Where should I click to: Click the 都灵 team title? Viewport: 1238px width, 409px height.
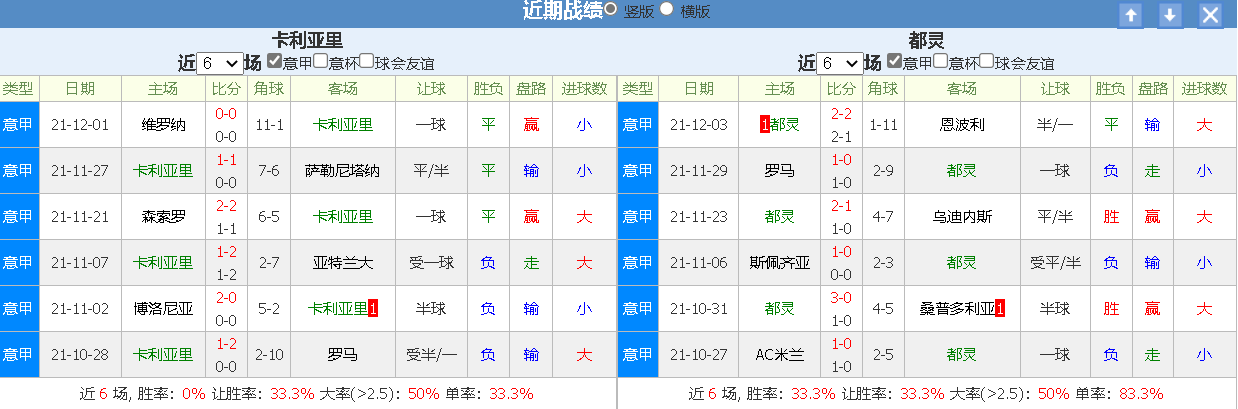(x=926, y=40)
